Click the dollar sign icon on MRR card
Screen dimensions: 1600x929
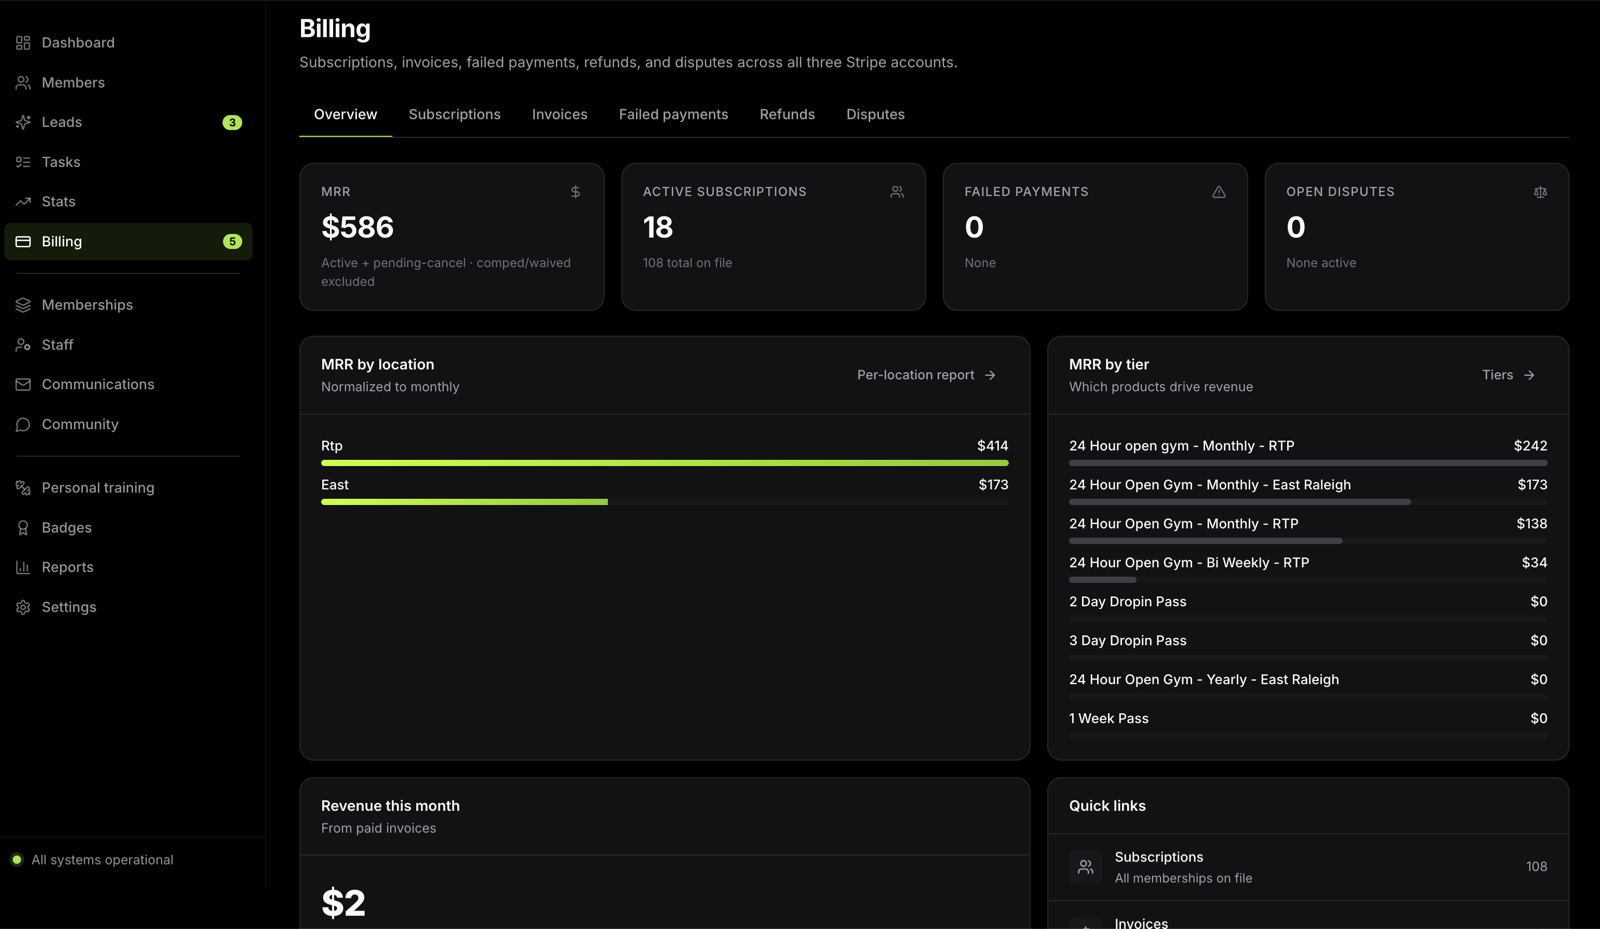coord(575,192)
